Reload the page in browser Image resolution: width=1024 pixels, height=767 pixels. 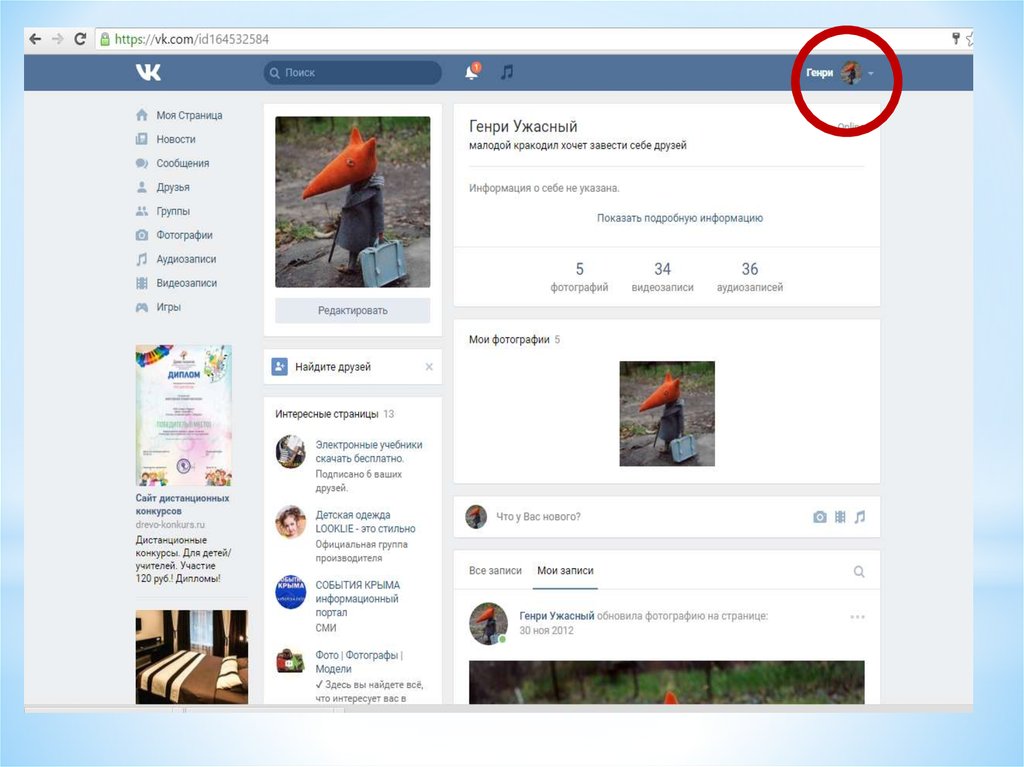point(80,39)
